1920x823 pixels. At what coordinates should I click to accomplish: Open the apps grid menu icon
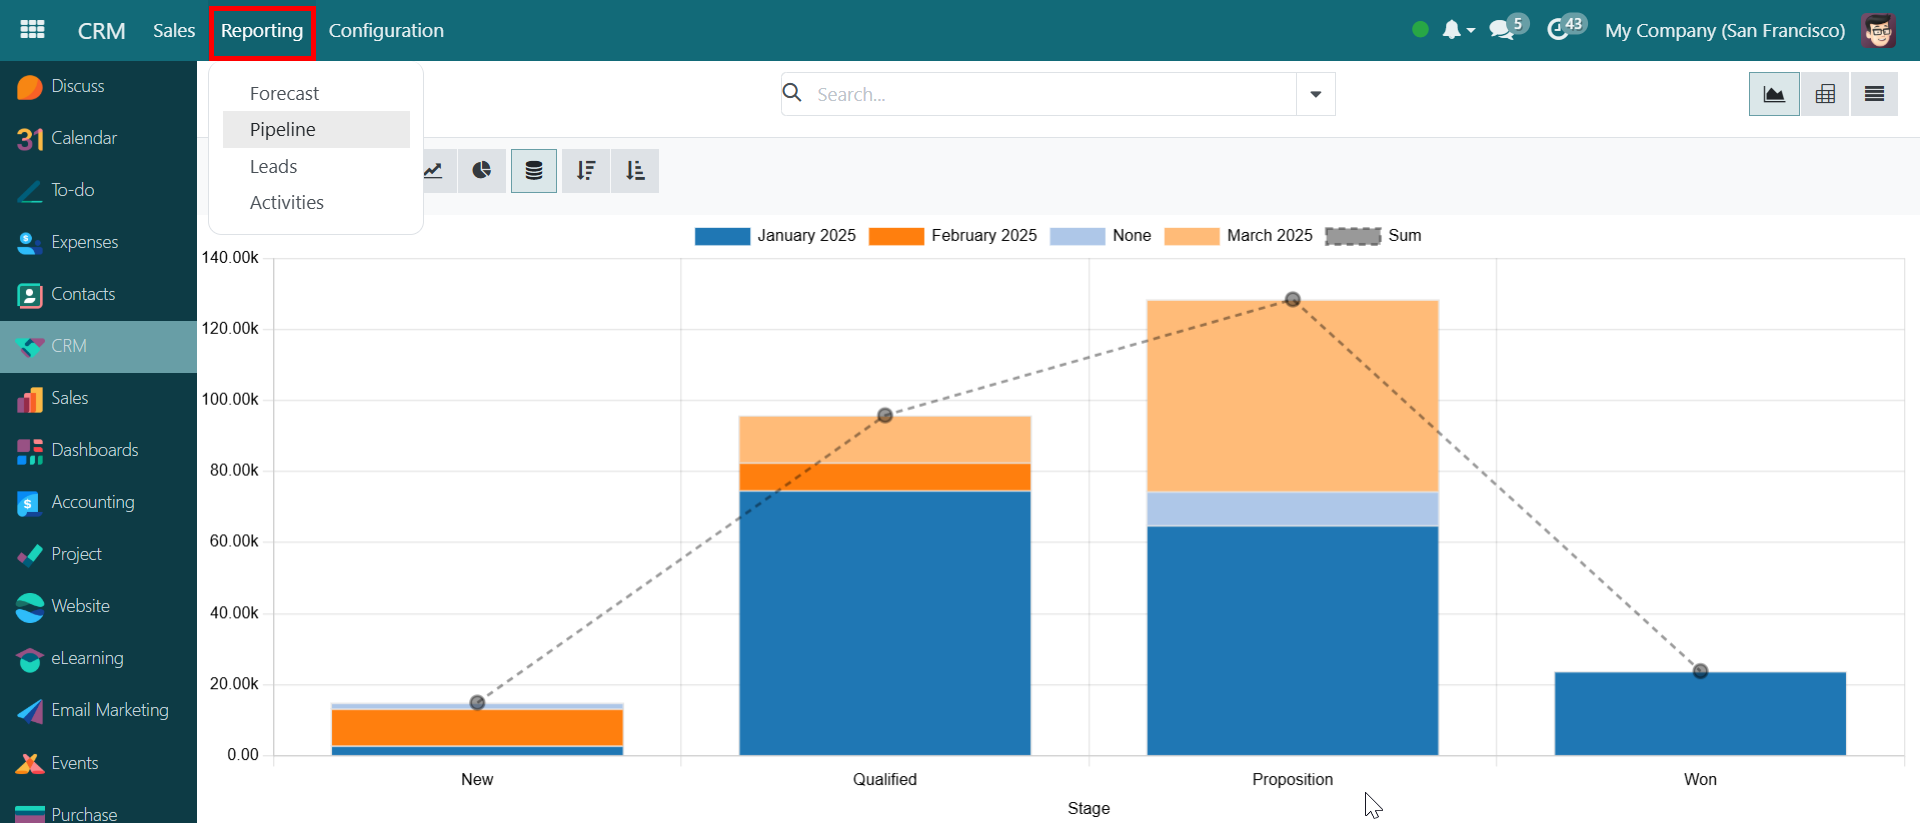coord(32,30)
